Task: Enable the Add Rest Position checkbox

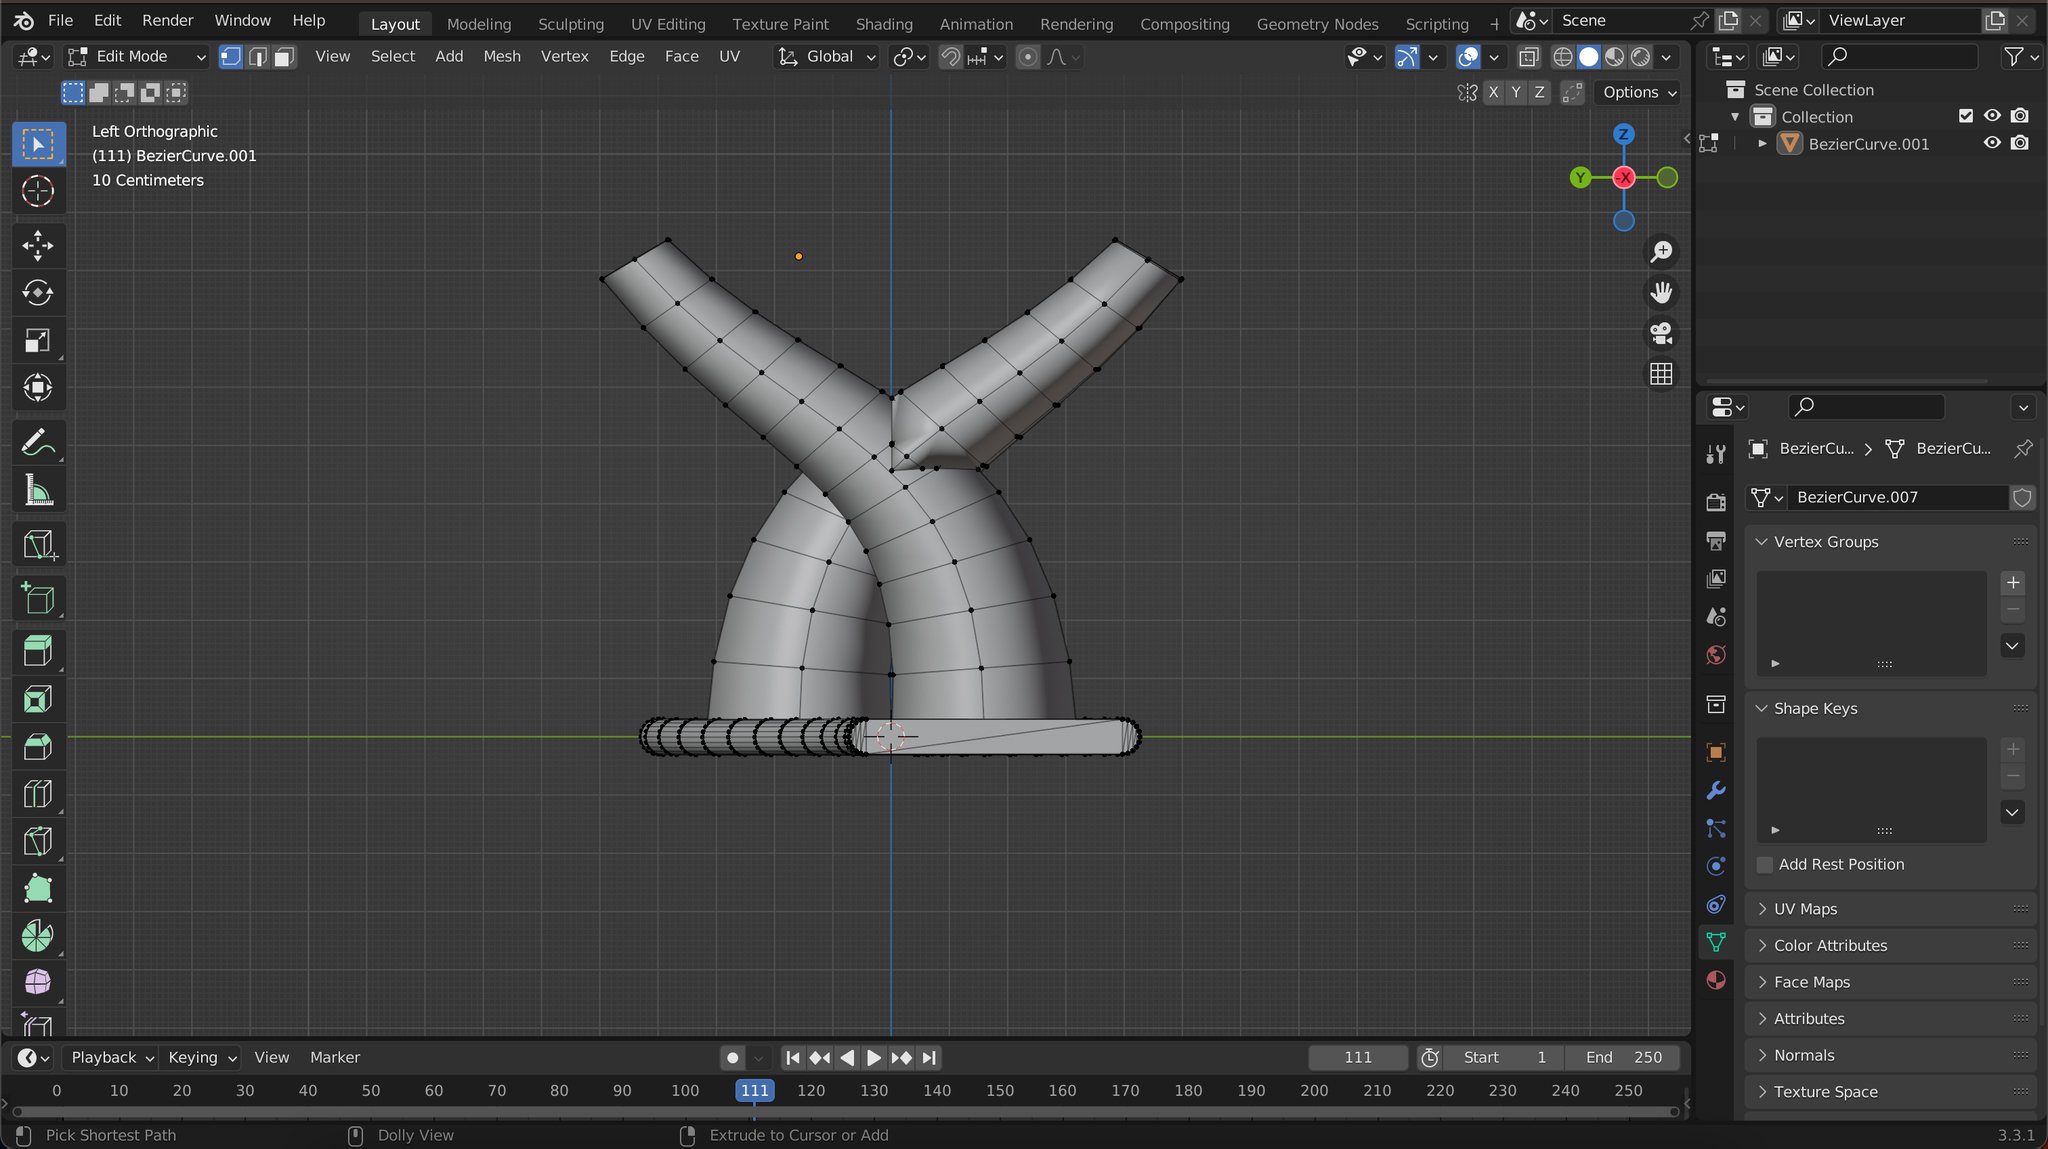Action: (x=1765, y=864)
